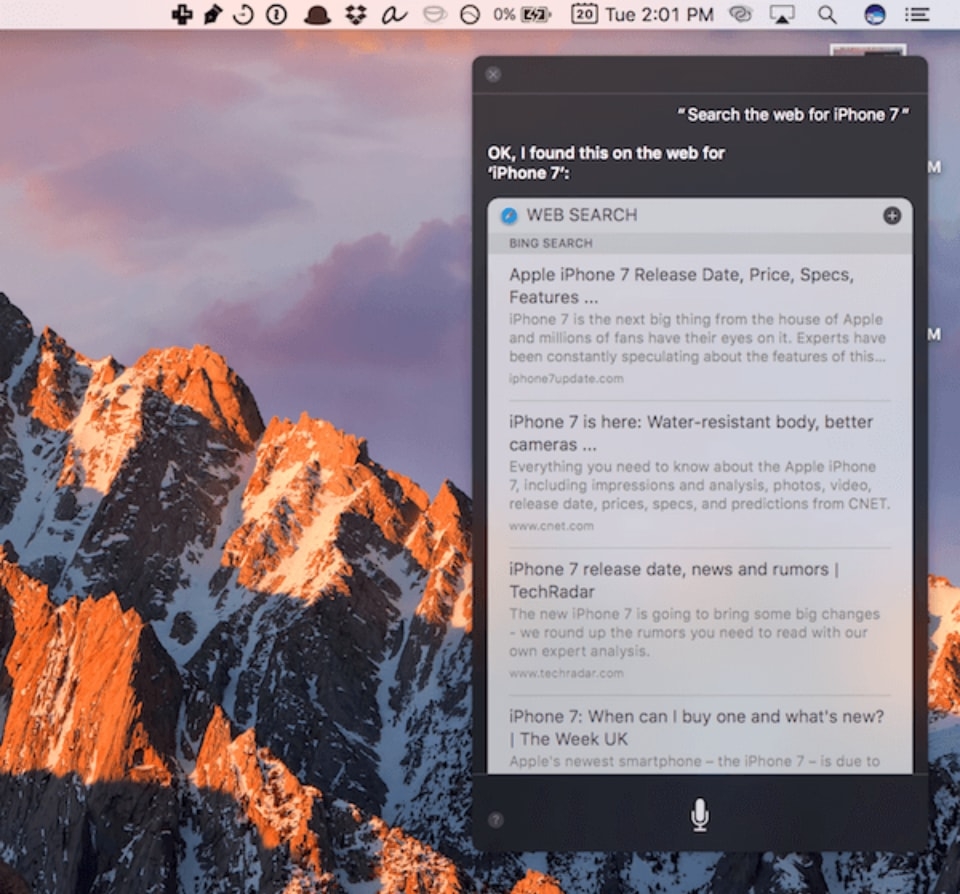Click the spoken query "Search the web for iPhone 7"

pyautogui.click(x=794, y=114)
